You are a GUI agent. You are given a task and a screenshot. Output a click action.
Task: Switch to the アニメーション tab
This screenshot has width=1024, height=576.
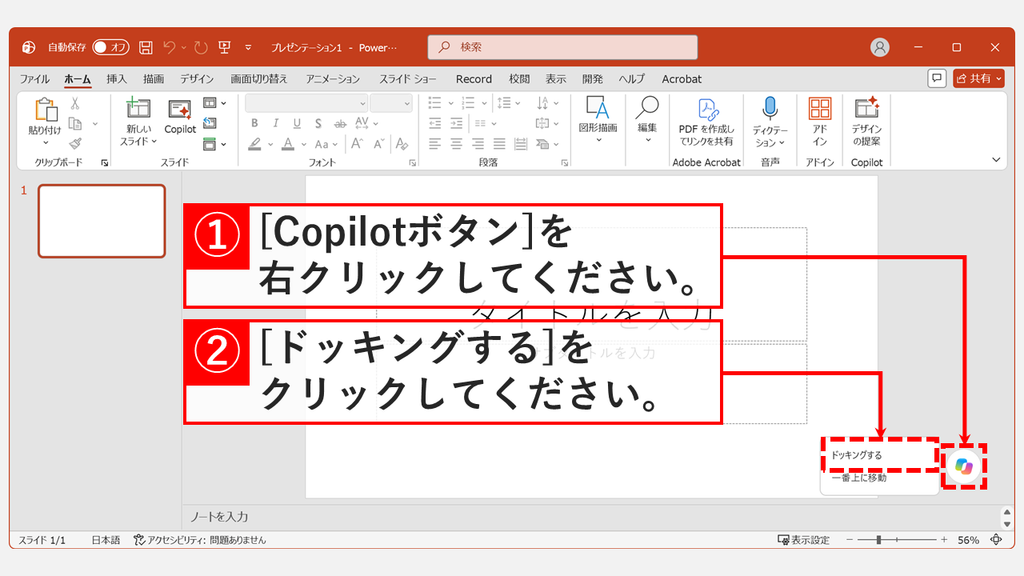click(332, 79)
